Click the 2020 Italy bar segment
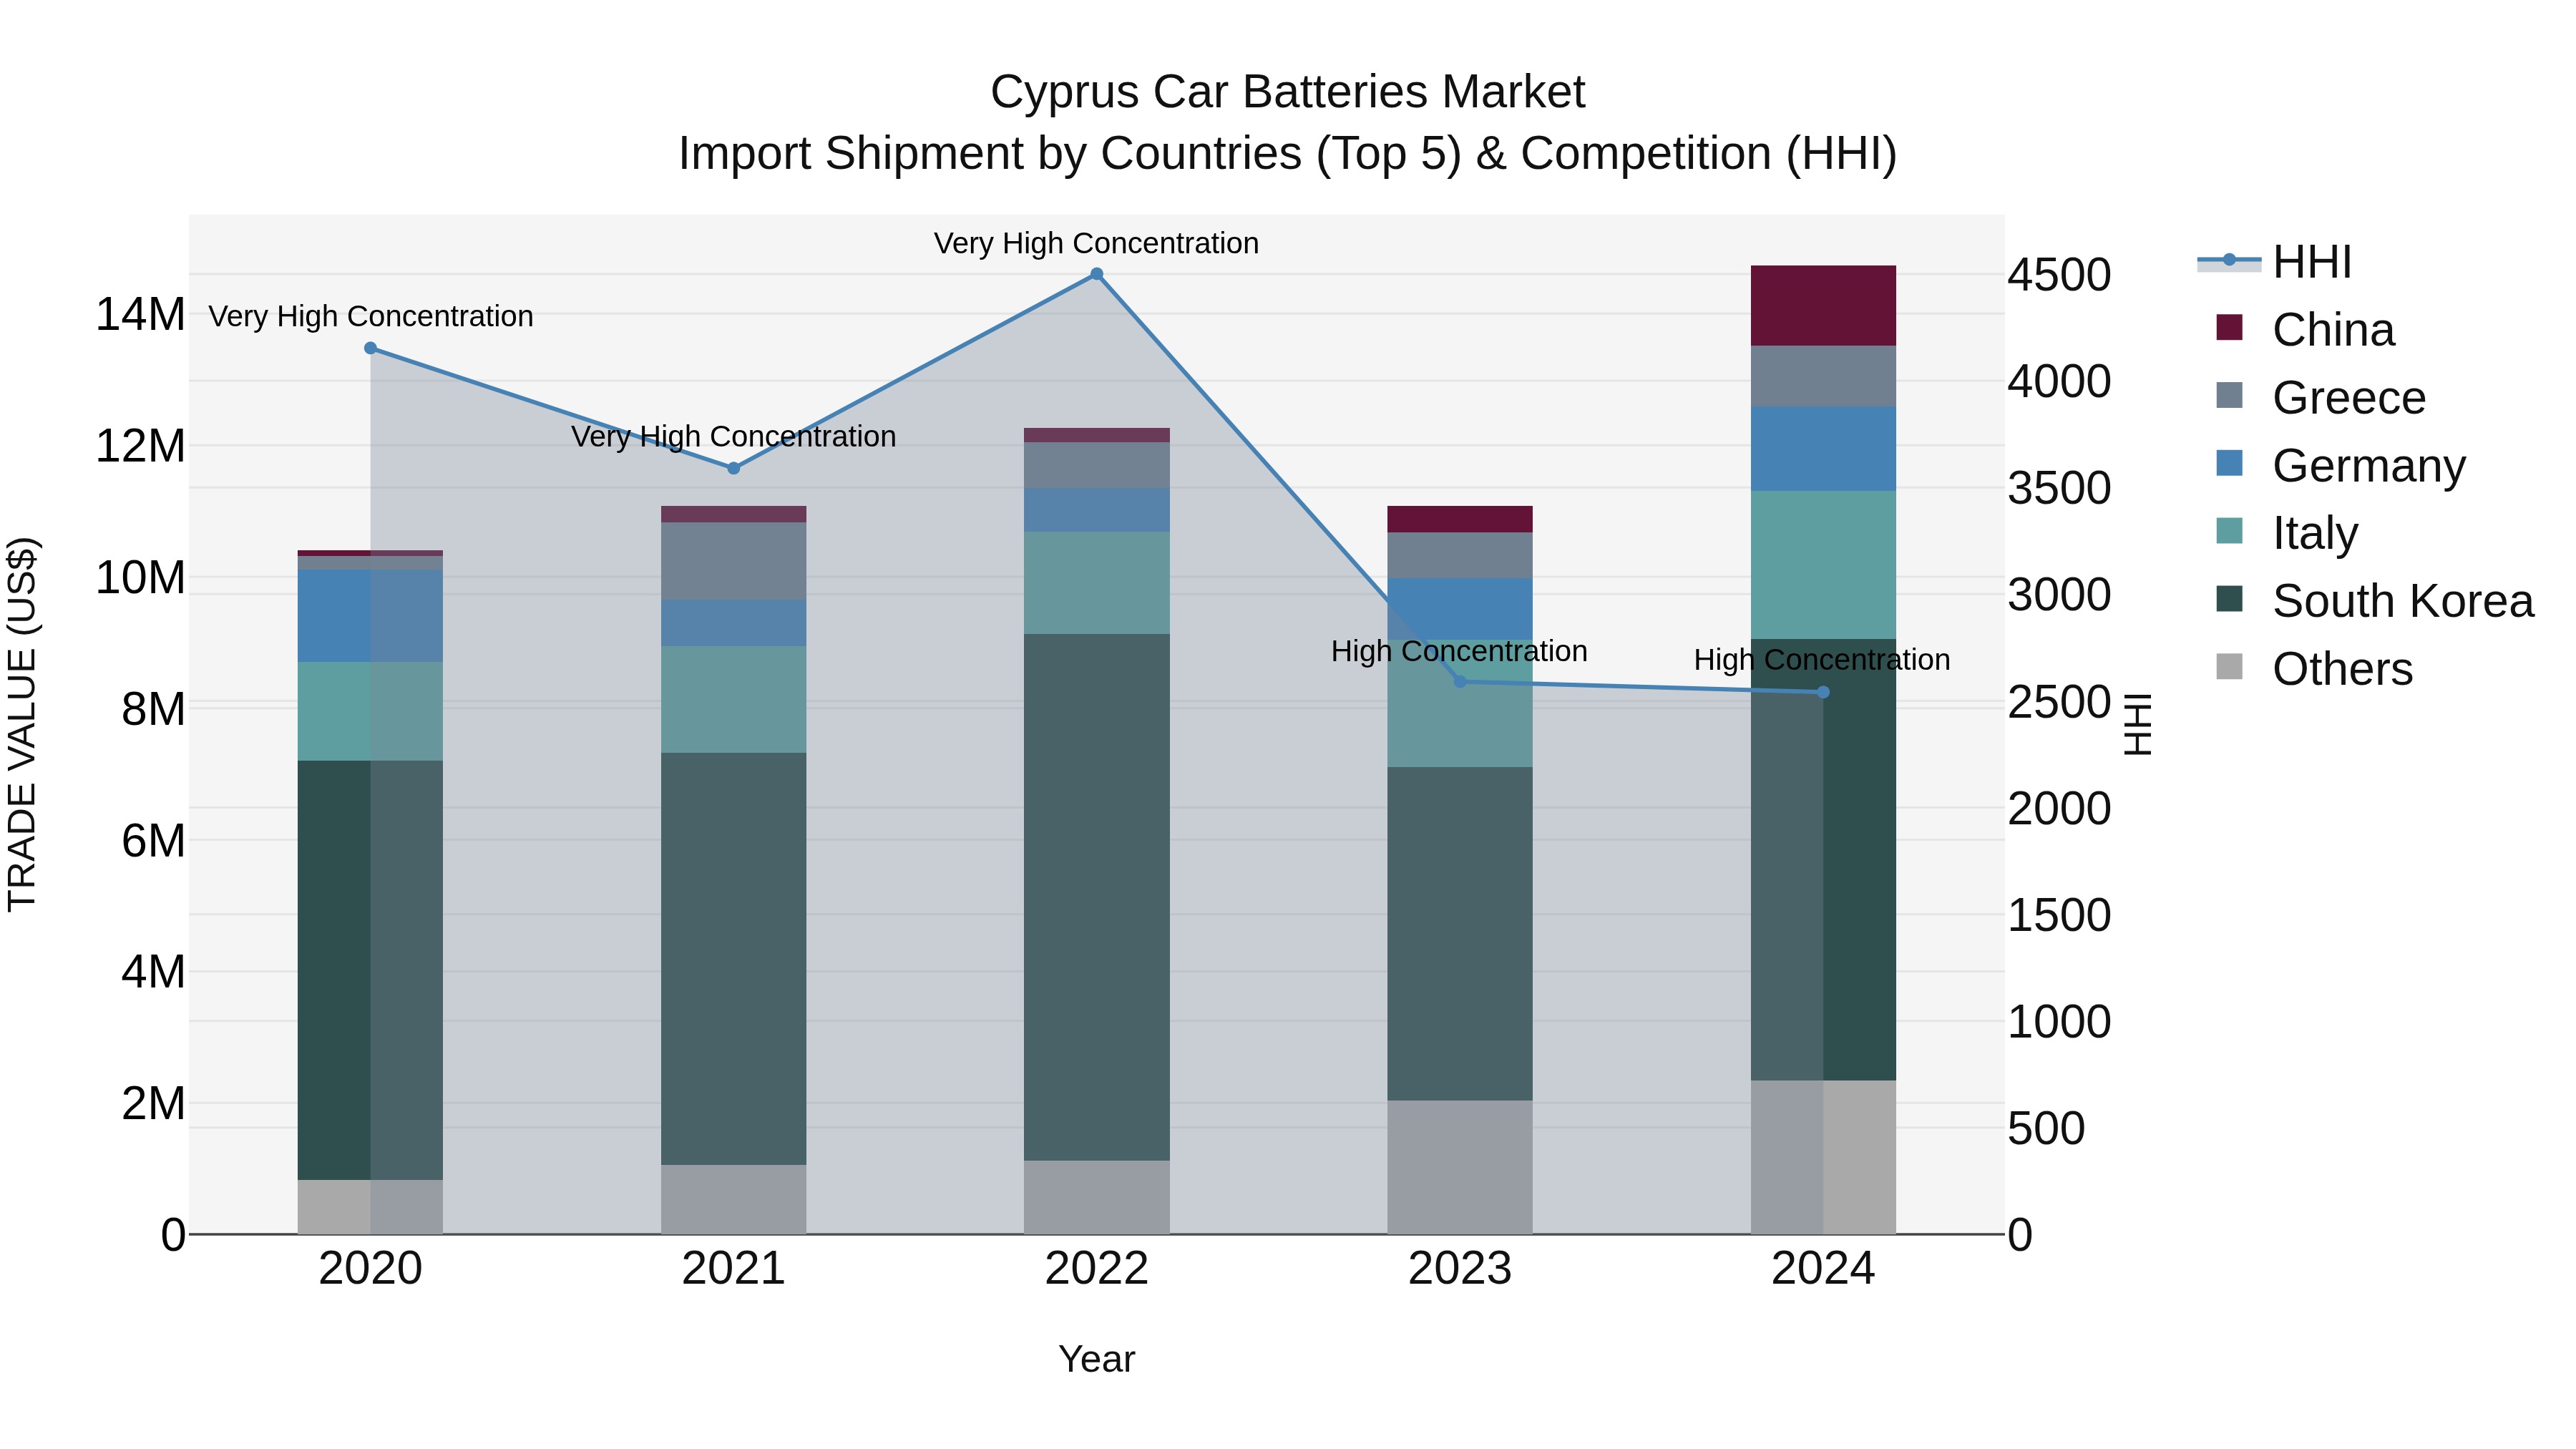 (370, 711)
